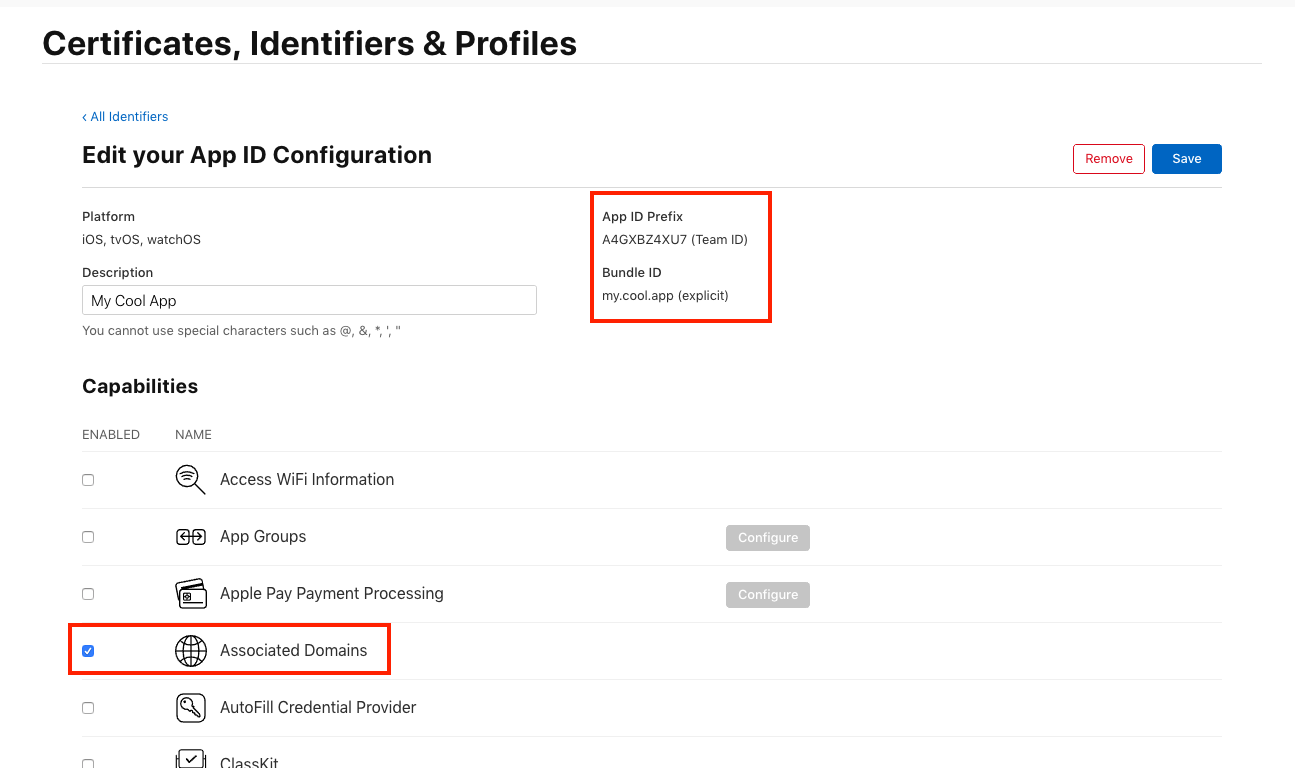Click the Associated Domains globe icon
The image size is (1295, 768).
tap(190, 650)
